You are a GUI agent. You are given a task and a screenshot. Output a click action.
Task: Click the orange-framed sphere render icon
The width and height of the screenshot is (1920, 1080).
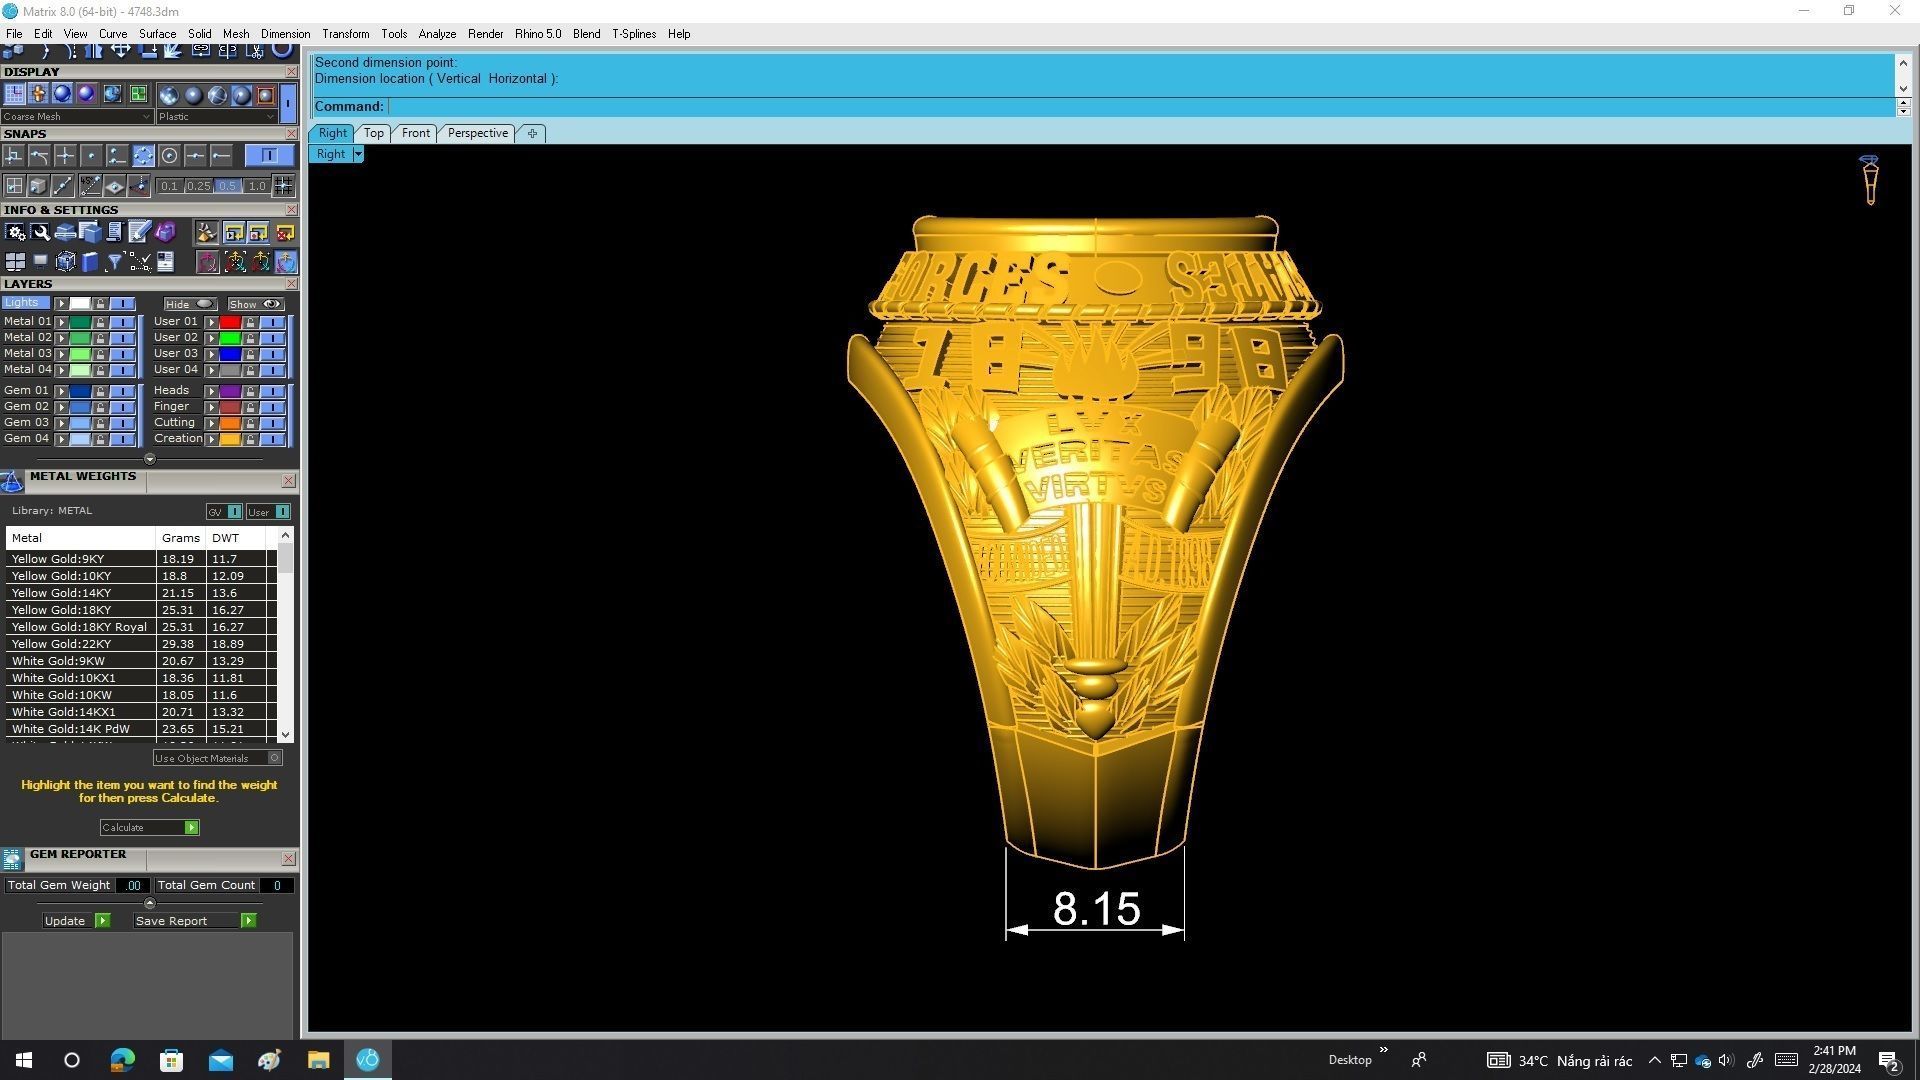[265, 95]
